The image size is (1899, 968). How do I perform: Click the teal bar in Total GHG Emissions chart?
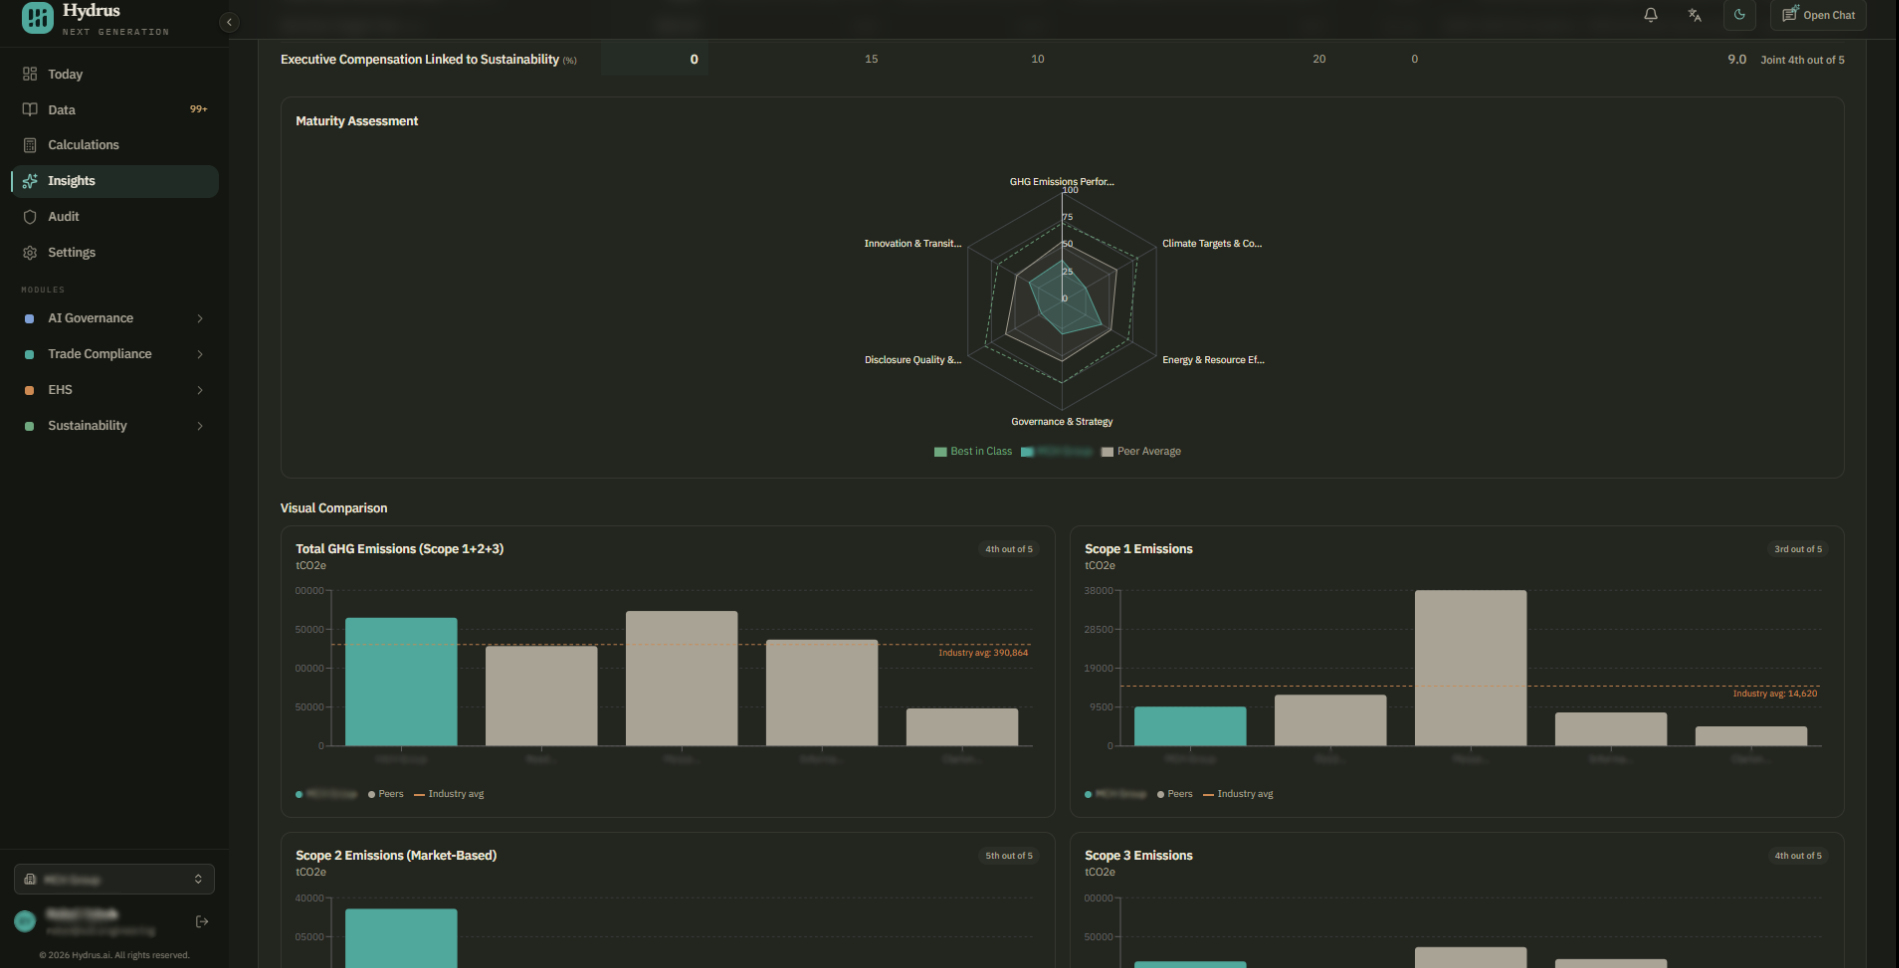401,681
